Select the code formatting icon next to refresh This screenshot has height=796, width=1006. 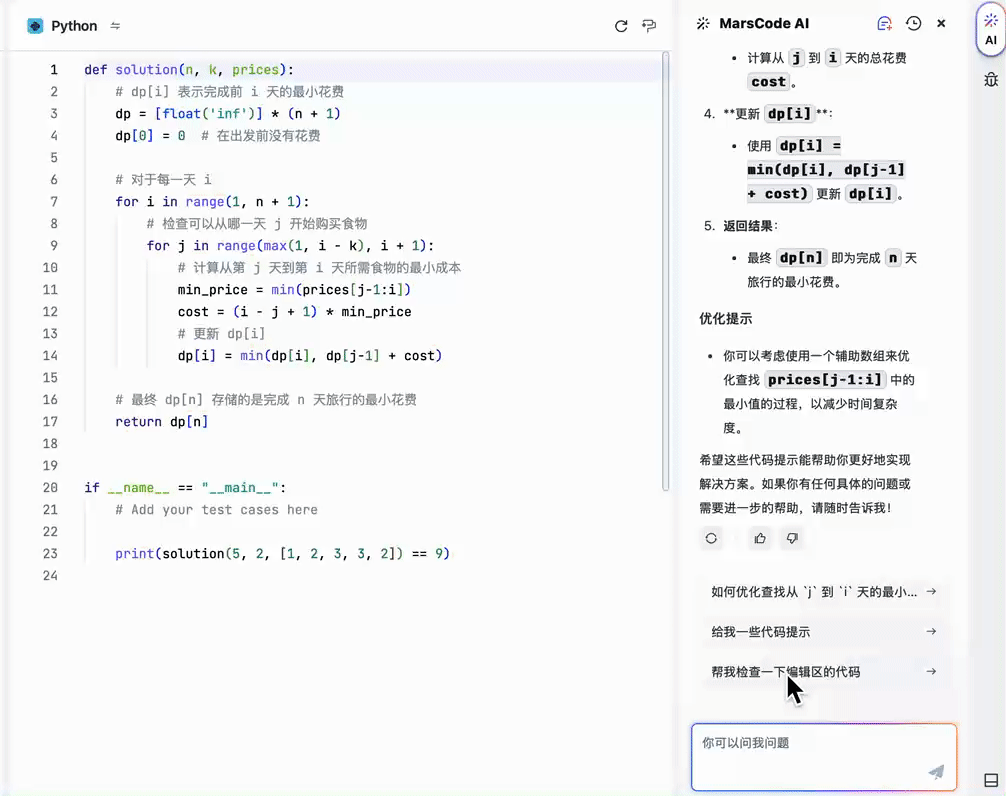(650, 26)
